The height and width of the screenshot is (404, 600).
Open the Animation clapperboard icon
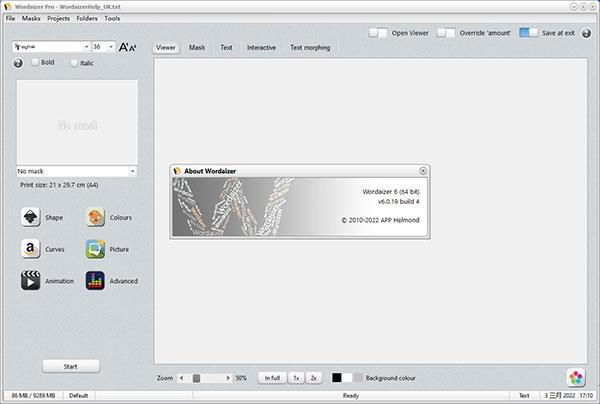tap(30, 280)
